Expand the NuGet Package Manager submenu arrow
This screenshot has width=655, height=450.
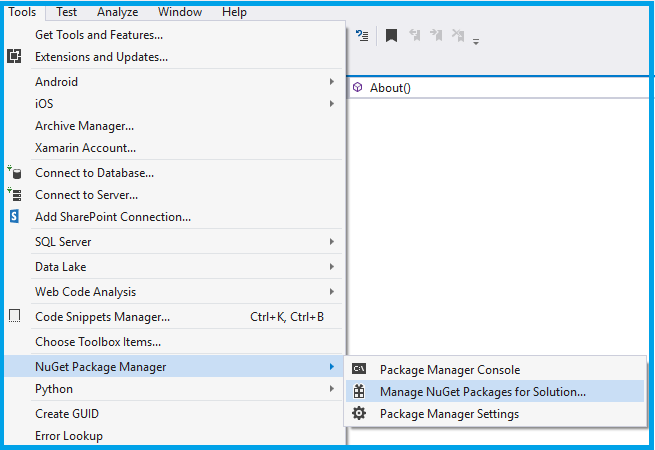[332, 366]
